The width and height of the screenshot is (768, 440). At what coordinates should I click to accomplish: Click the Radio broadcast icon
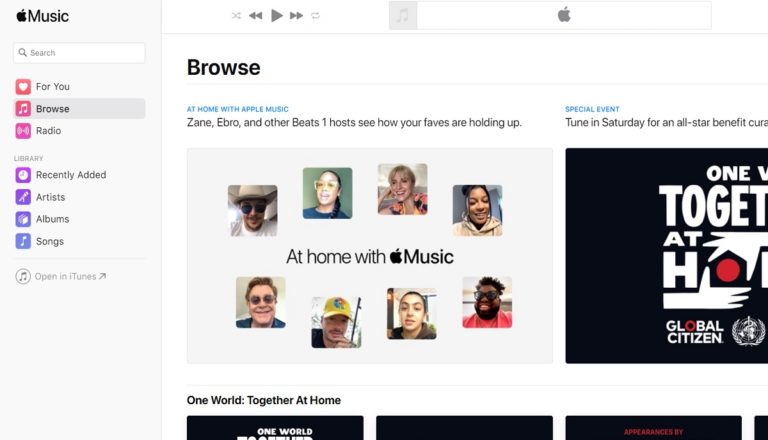coord(23,131)
